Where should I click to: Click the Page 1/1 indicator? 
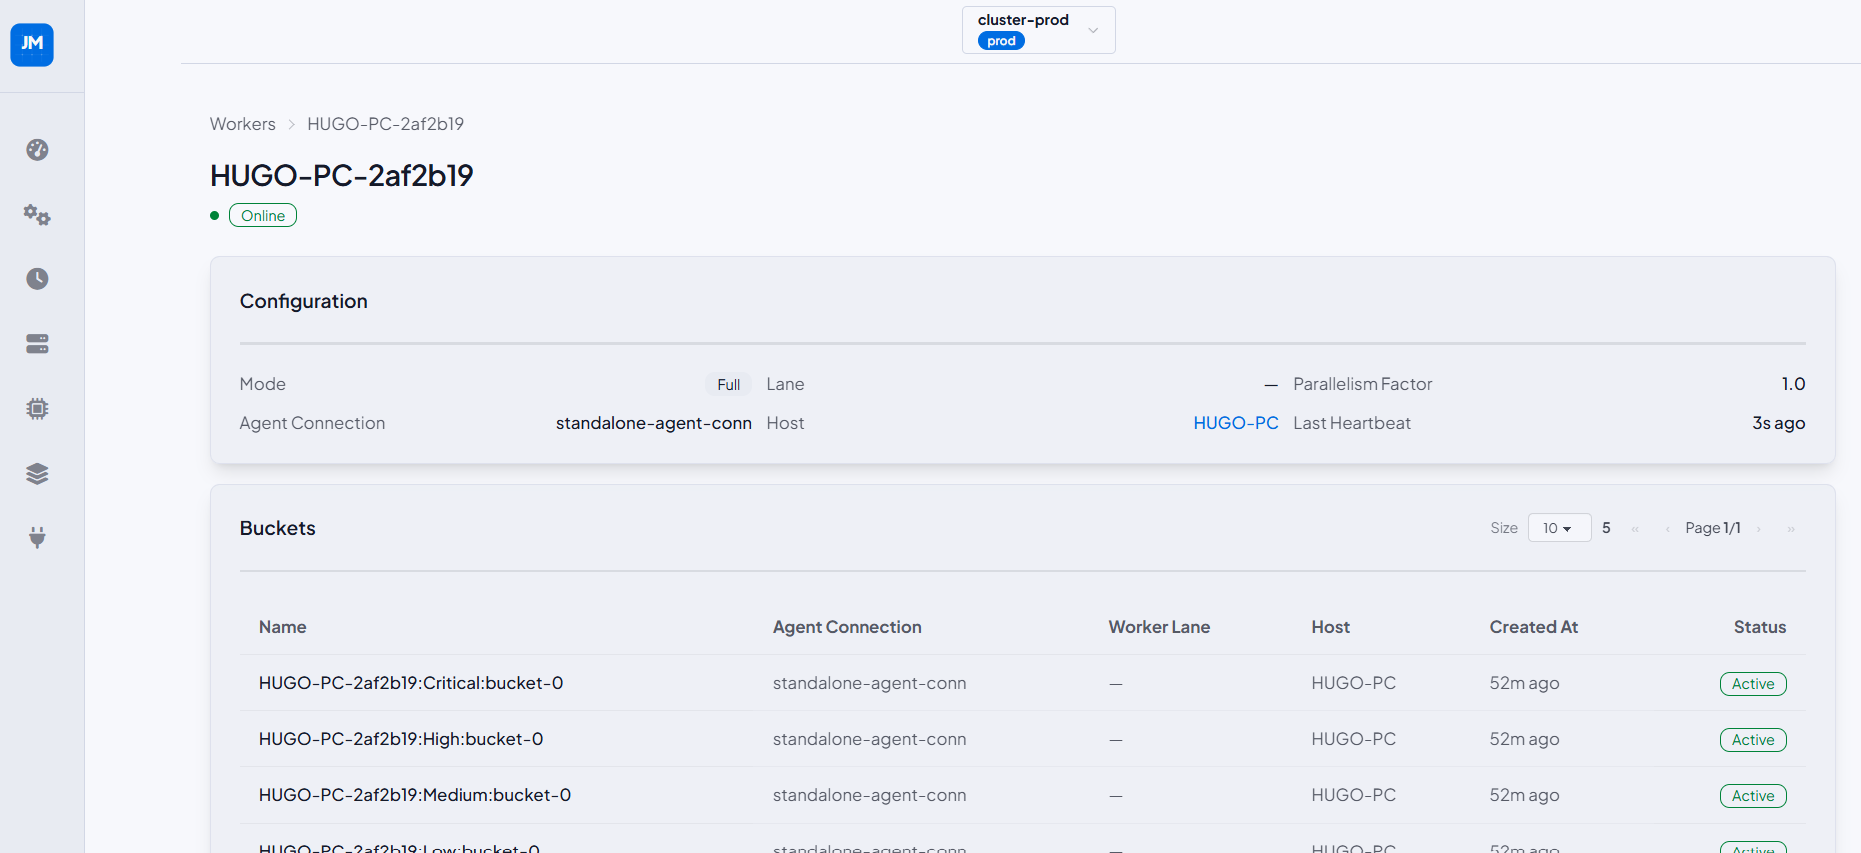pos(1713,528)
